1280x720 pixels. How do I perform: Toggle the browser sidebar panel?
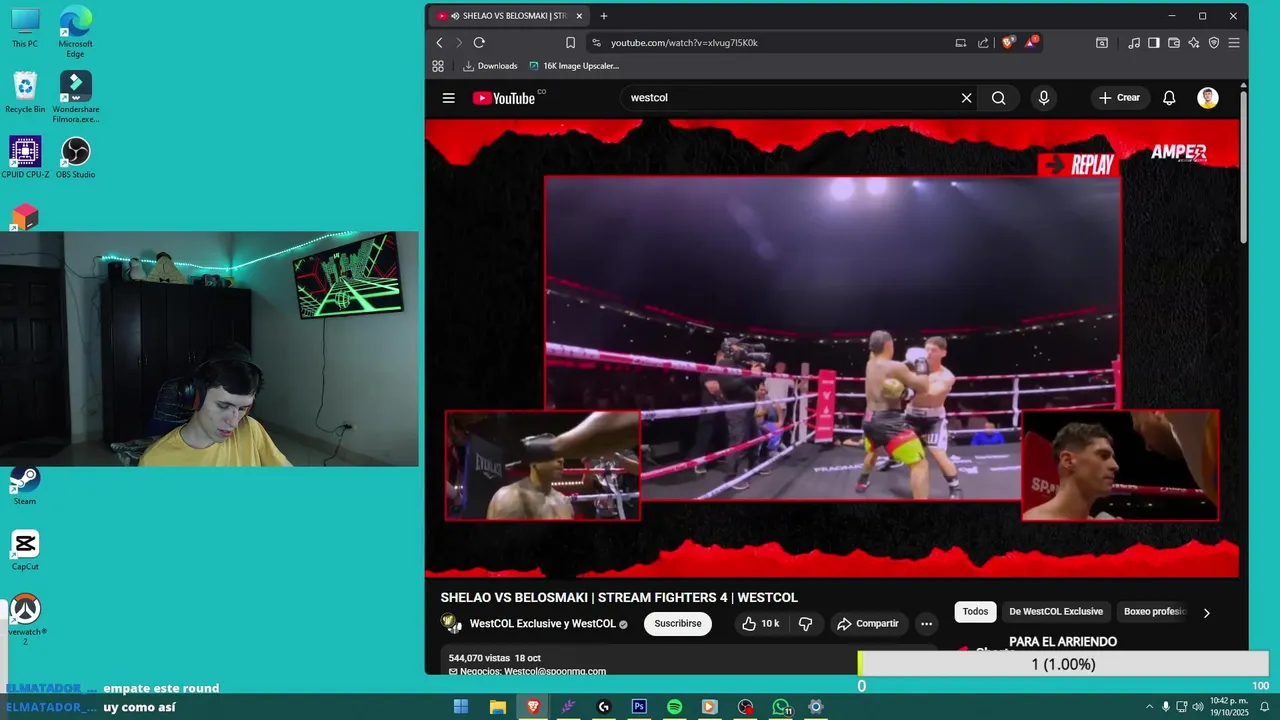click(x=1153, y=43)
